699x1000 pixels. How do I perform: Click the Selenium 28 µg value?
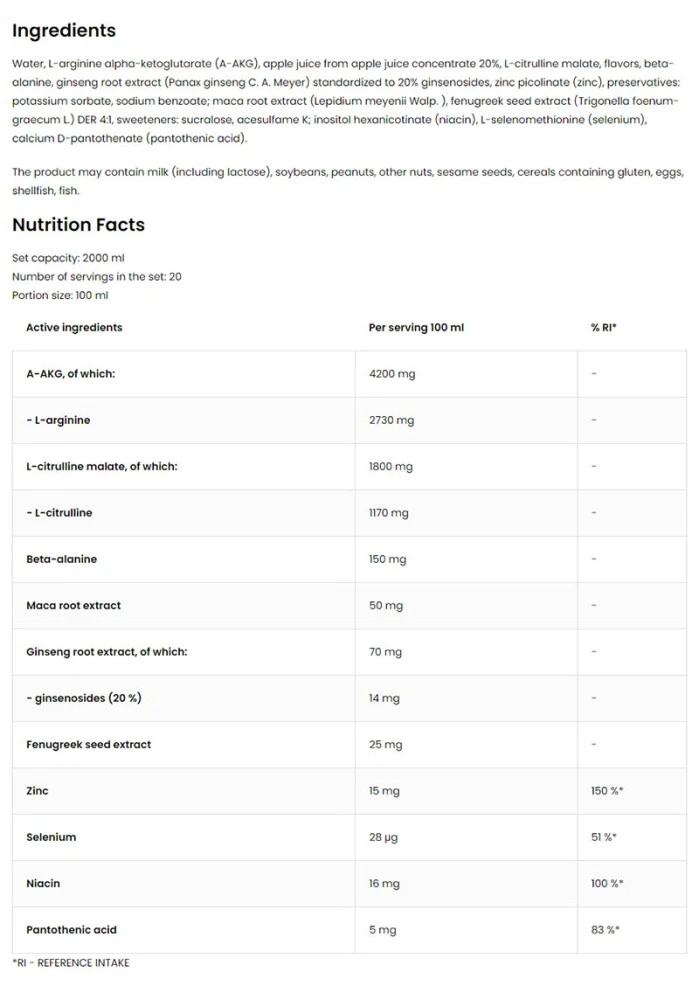pos(384,837)
